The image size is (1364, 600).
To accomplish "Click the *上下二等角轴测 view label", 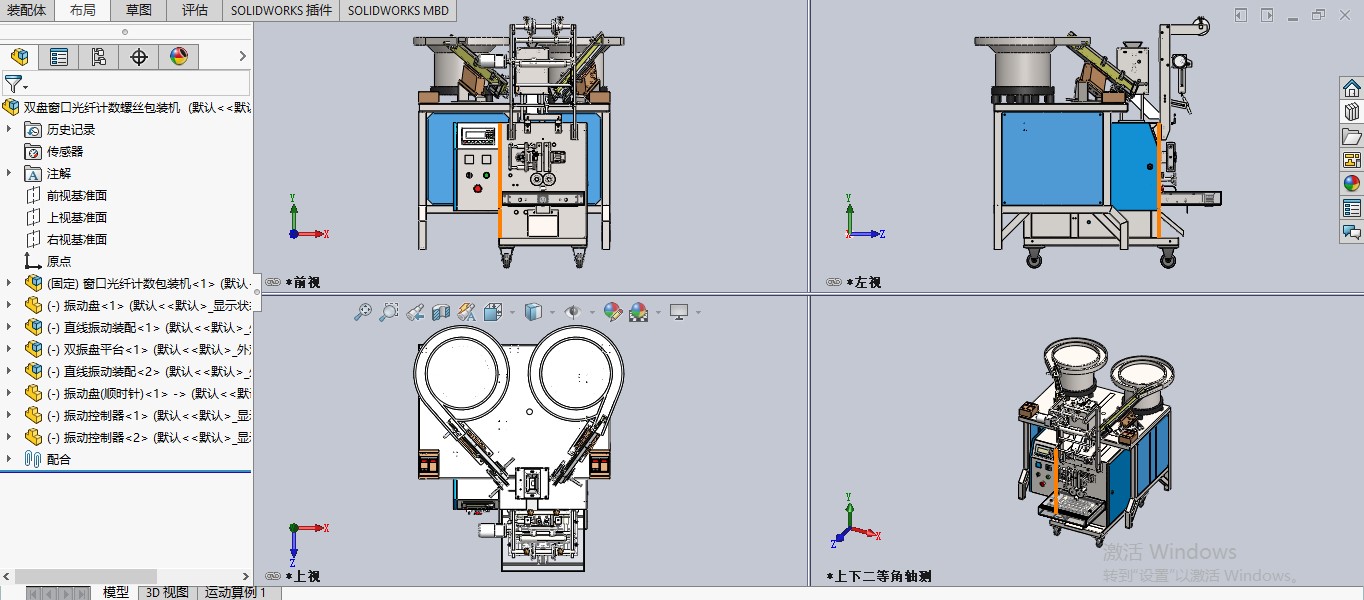I will 879,576.
